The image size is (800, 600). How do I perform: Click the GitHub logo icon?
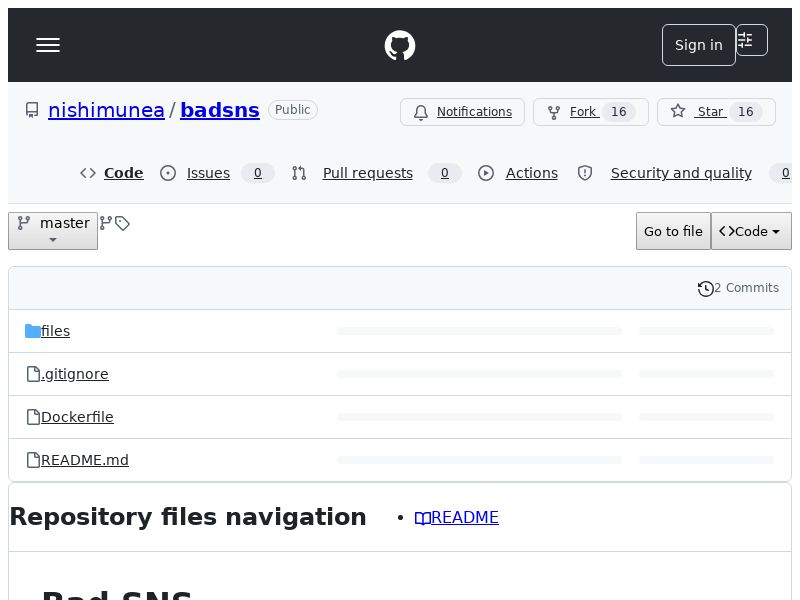[x=400, y=45]
